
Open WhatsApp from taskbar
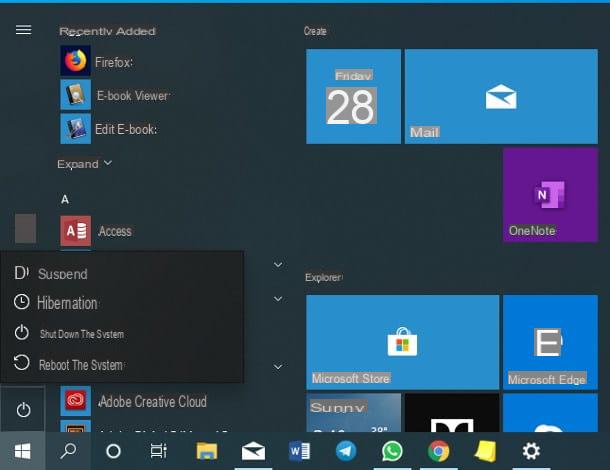pos(392,451)
